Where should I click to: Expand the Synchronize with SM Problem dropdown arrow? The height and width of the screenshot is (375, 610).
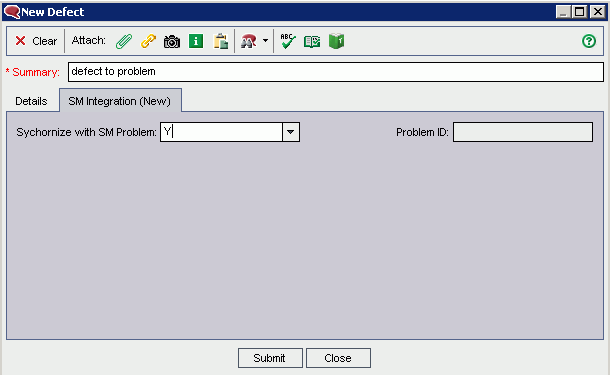point(291,132)
